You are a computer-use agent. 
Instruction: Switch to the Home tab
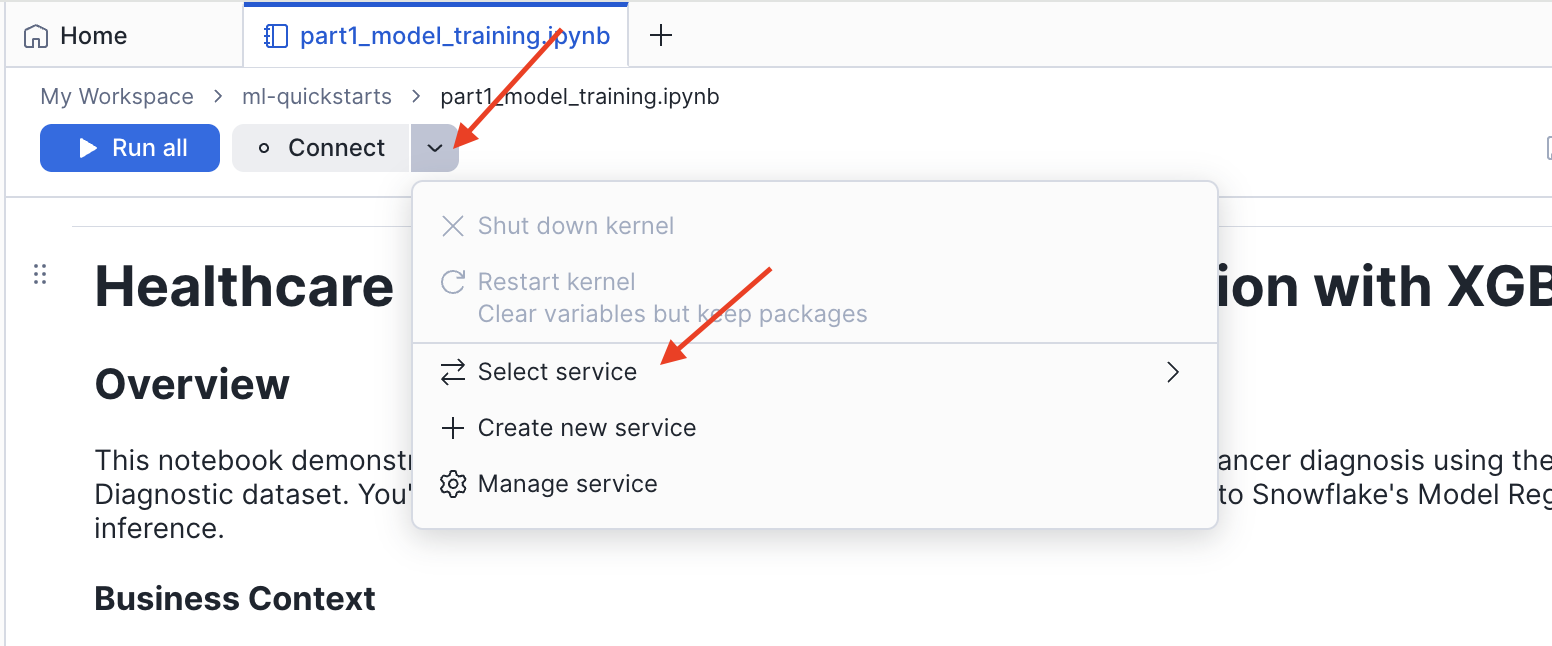93,36
